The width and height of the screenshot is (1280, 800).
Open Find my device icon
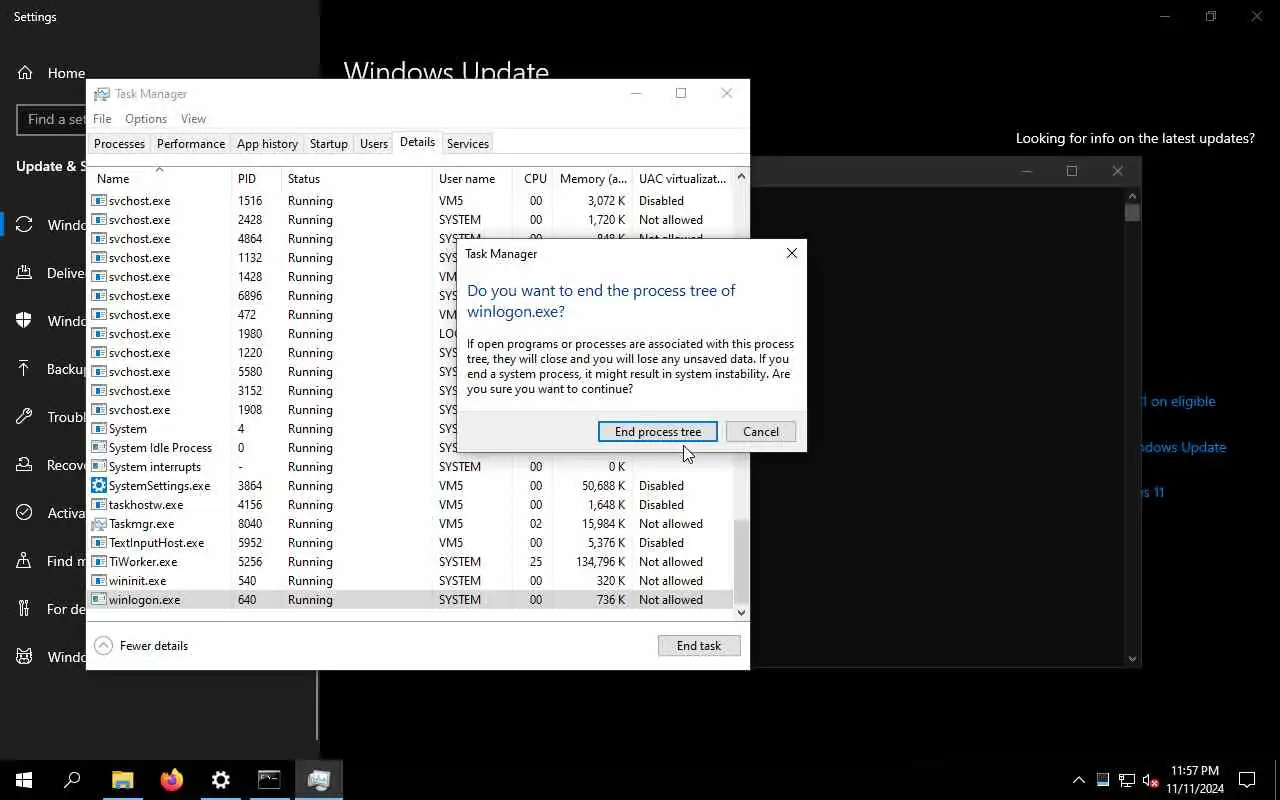25,561
